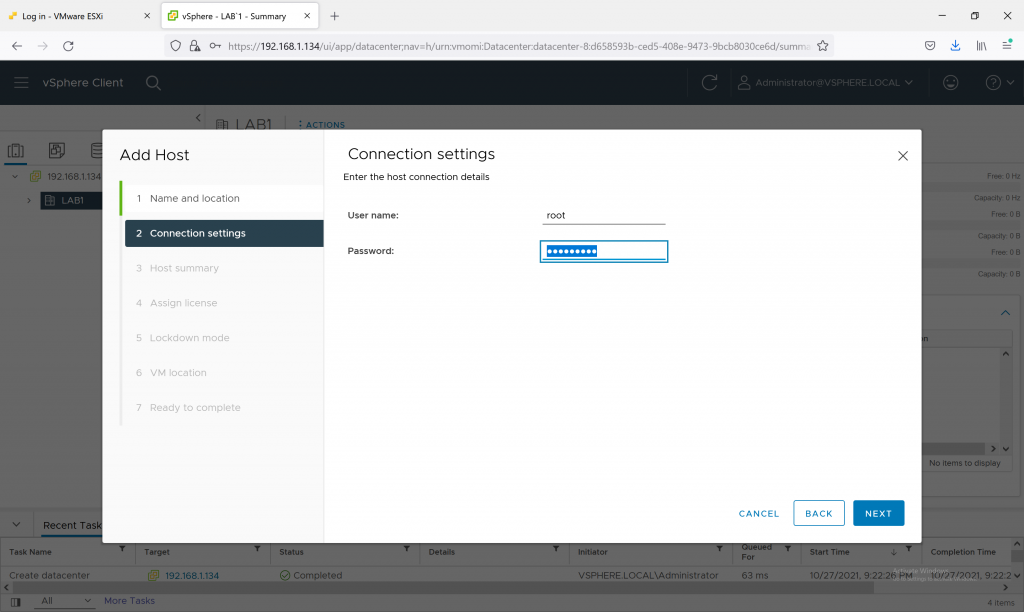Filter the Details column
The height and width of the screenshot is (612, 1024).
coord(556,549)
